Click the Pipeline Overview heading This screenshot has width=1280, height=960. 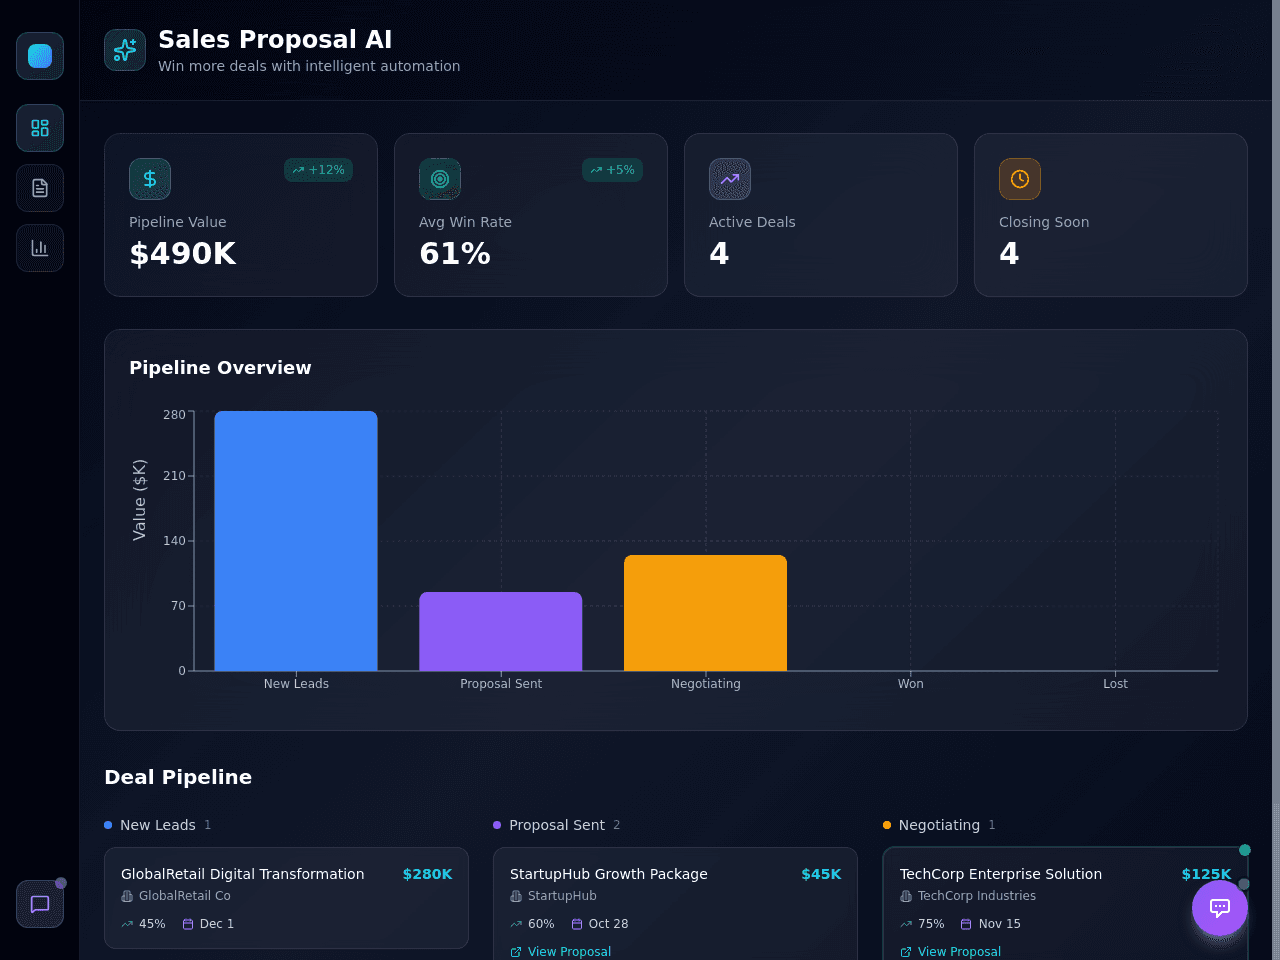coord(220,367)
